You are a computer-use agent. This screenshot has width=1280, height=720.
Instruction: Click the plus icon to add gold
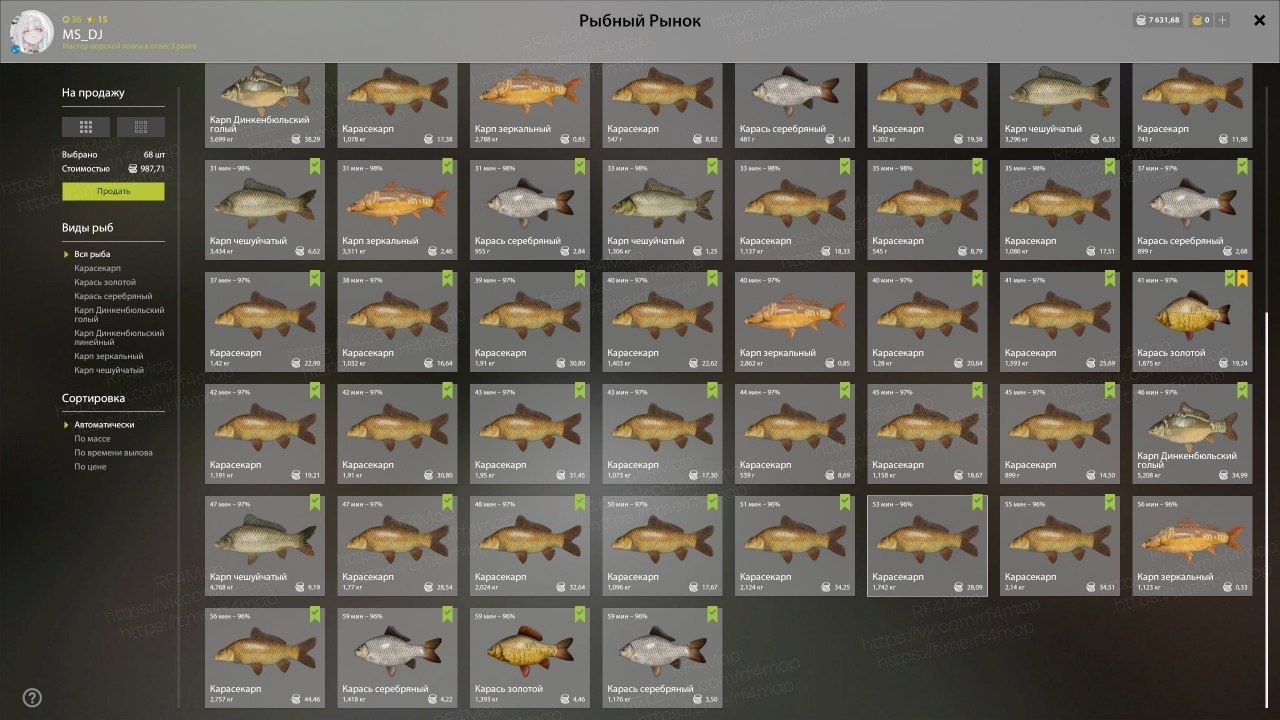point(1222,20)
